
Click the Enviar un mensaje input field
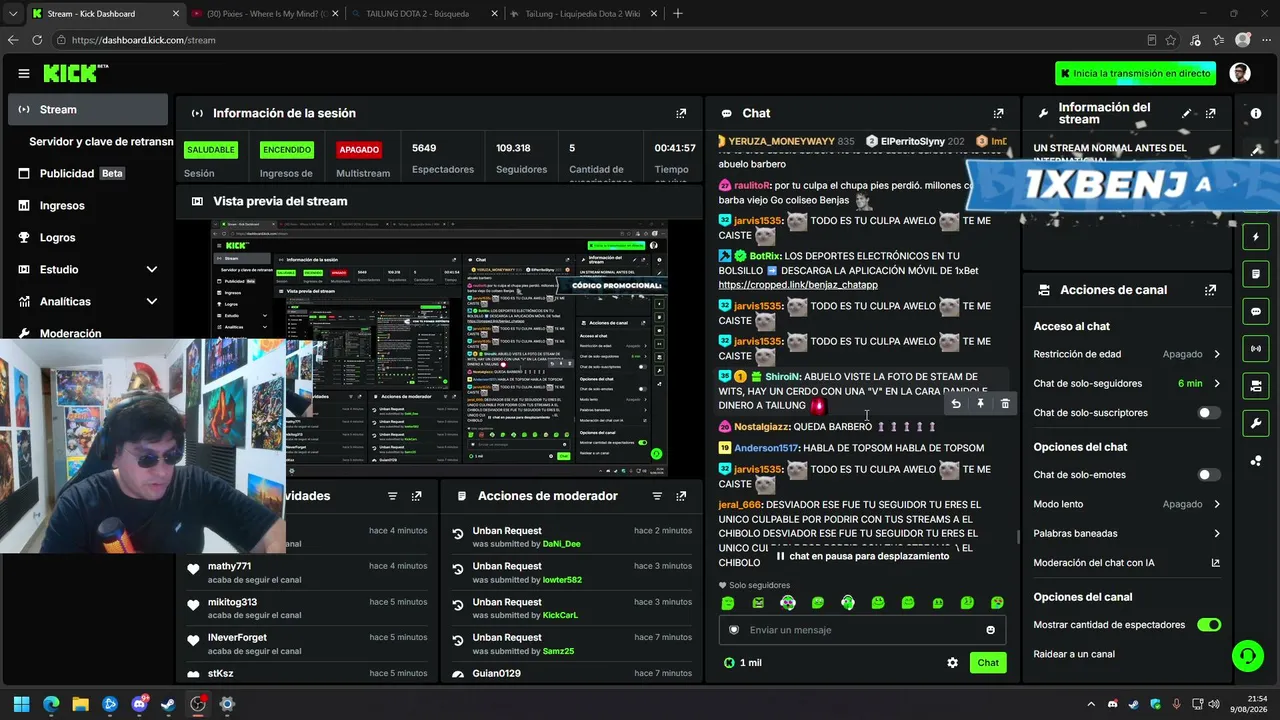pyautogui.click(x=862, y=630)
